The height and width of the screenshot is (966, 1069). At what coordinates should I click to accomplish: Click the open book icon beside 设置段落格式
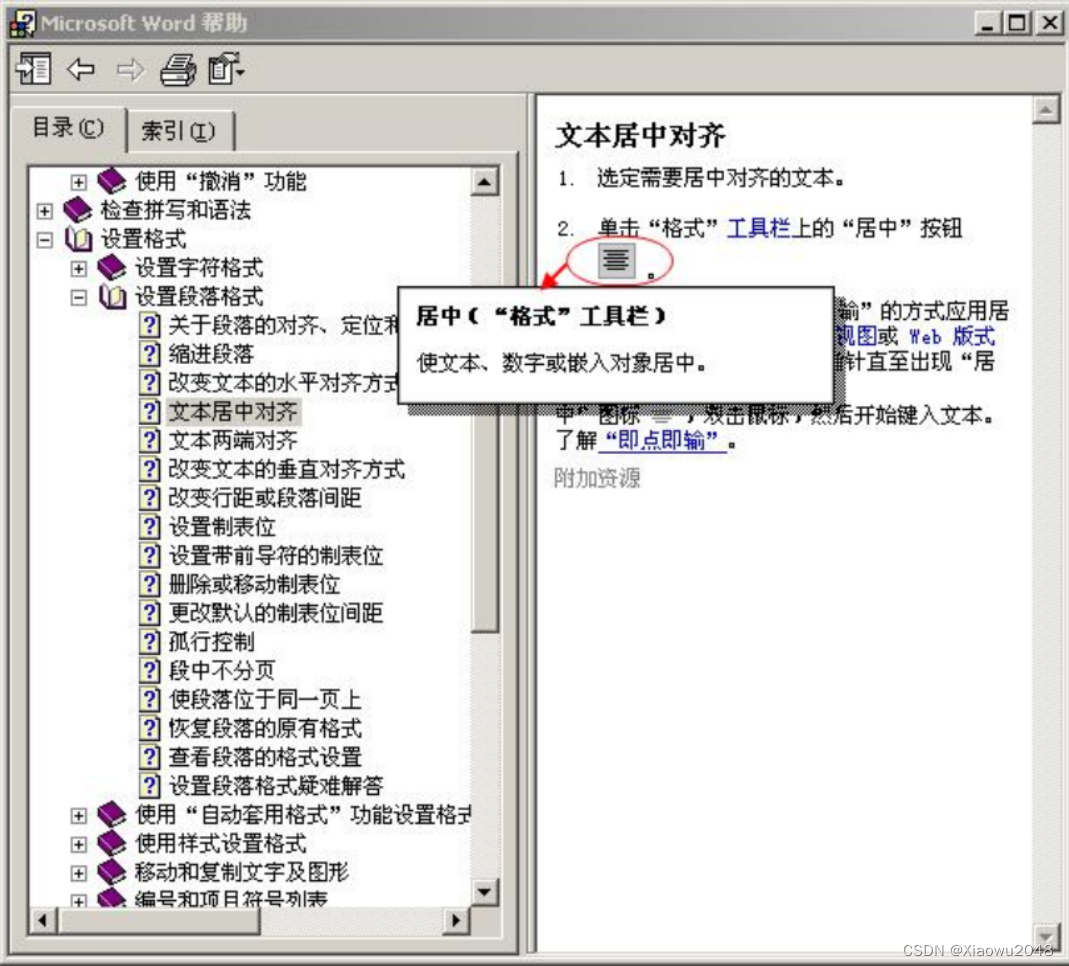[112, 297]
